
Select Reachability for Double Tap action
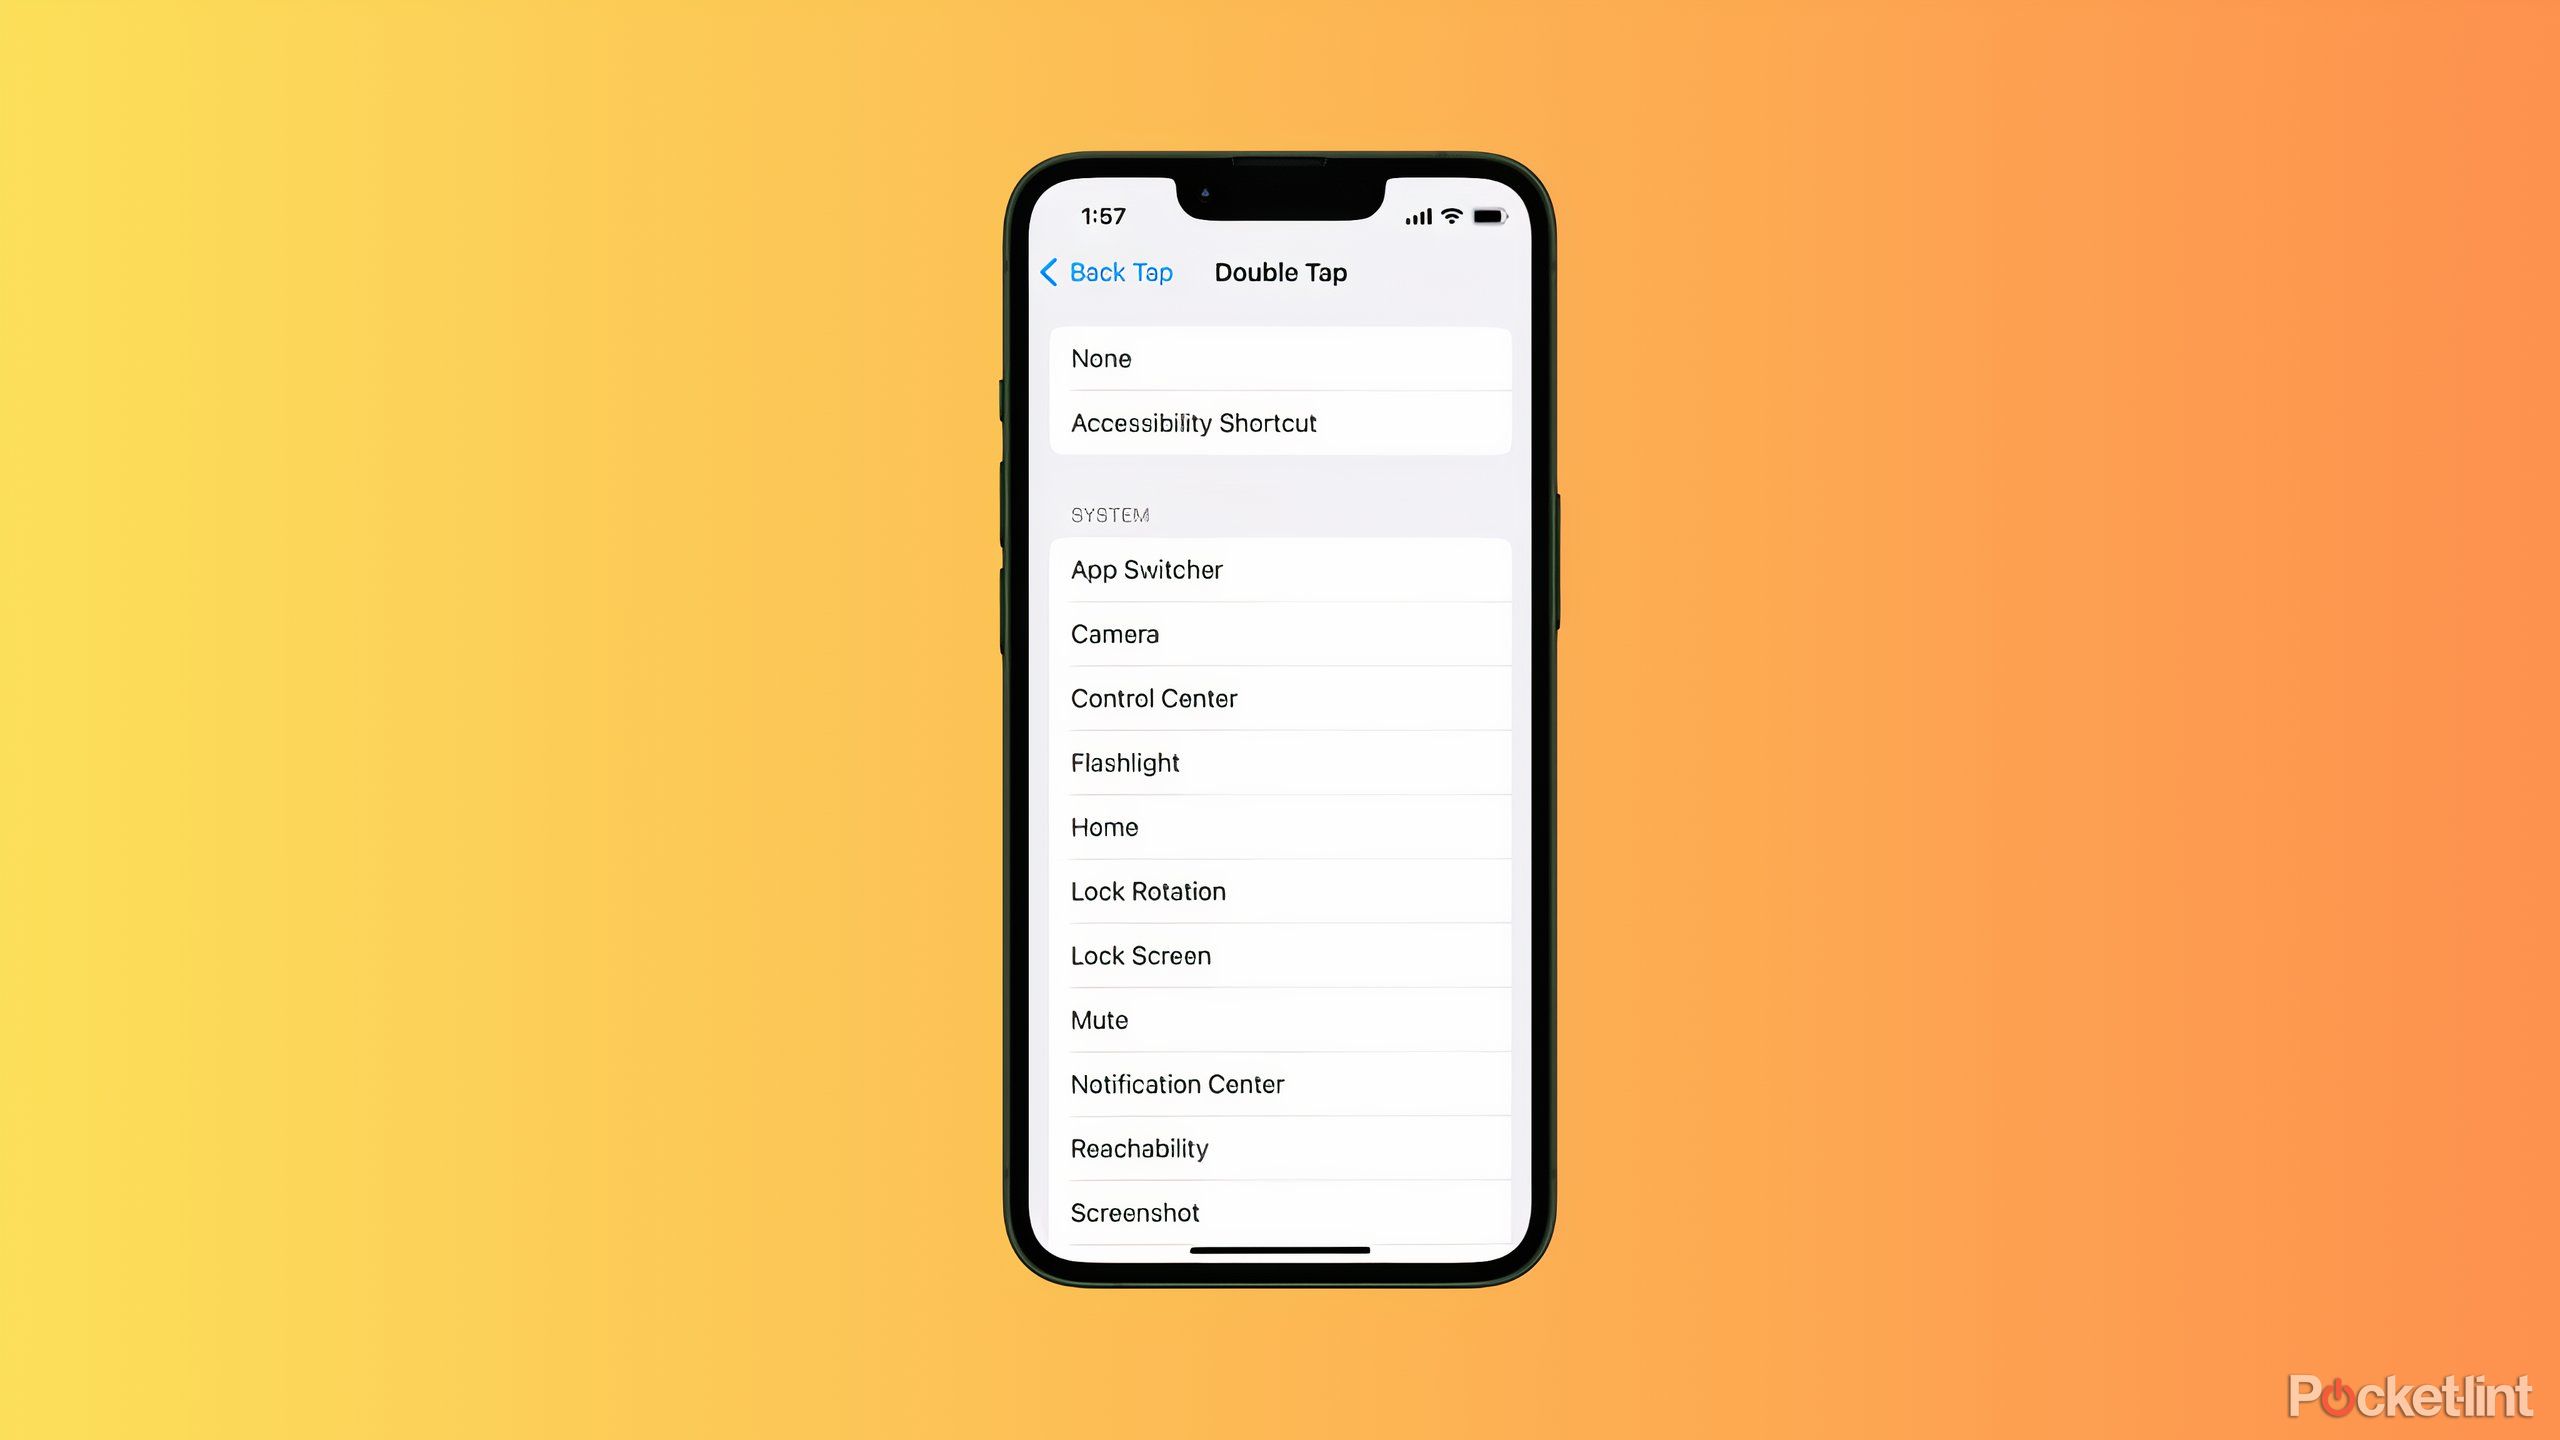[1280, 1148]
